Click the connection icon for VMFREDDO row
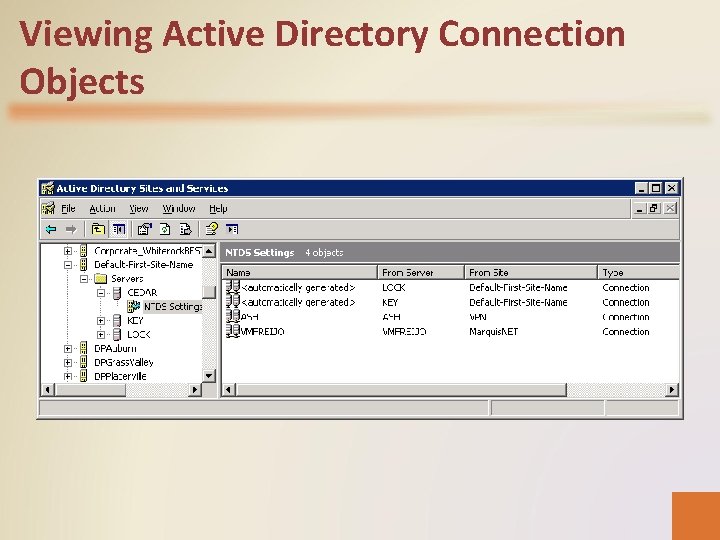Screen dimensions: 720x540 233,331
